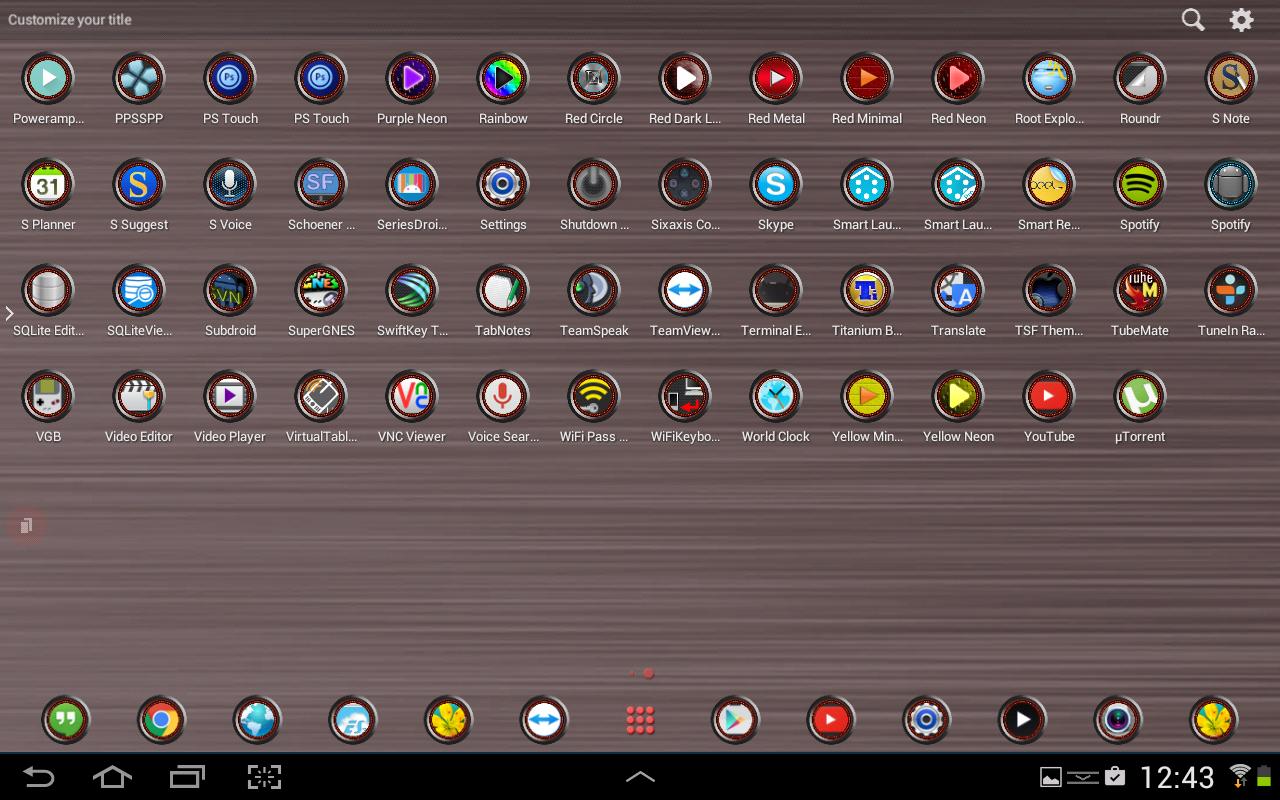Select Titanium Backup
Image resolution: width=1280 pixels, height=800 pixels.
click(867, 290)
